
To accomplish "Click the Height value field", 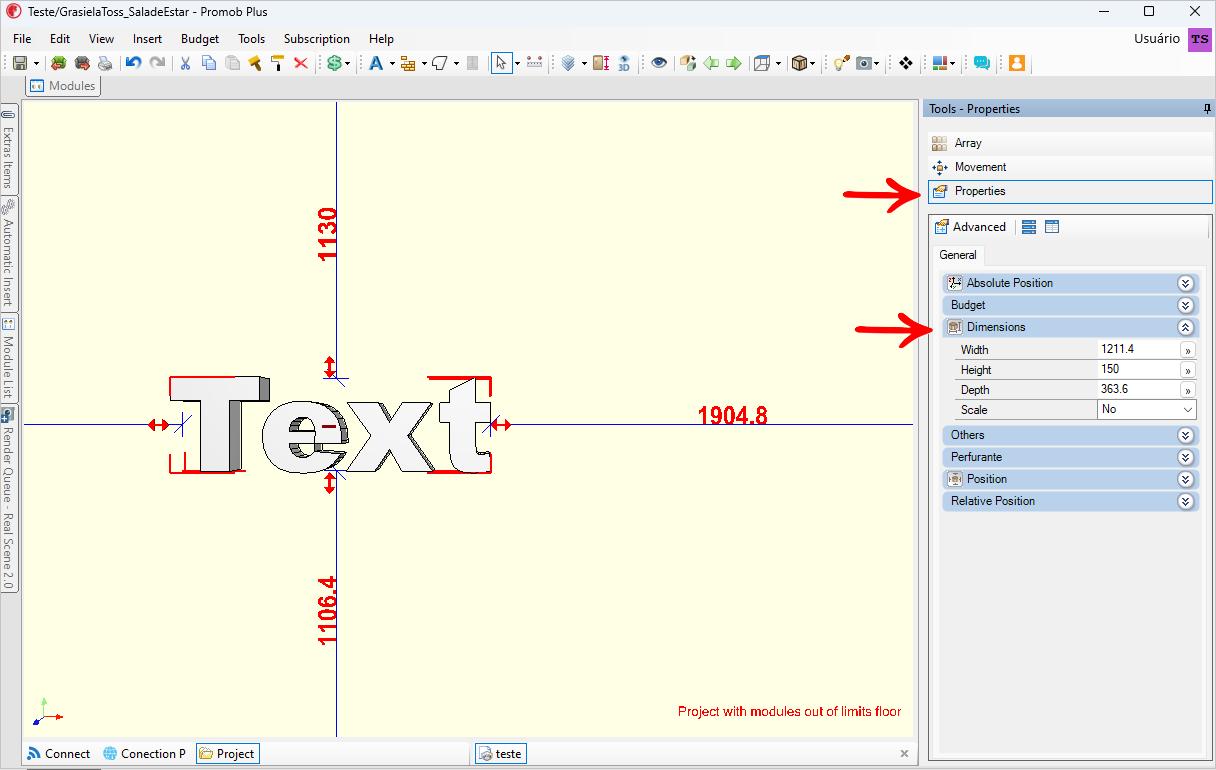I will [x=1138, y=370].
